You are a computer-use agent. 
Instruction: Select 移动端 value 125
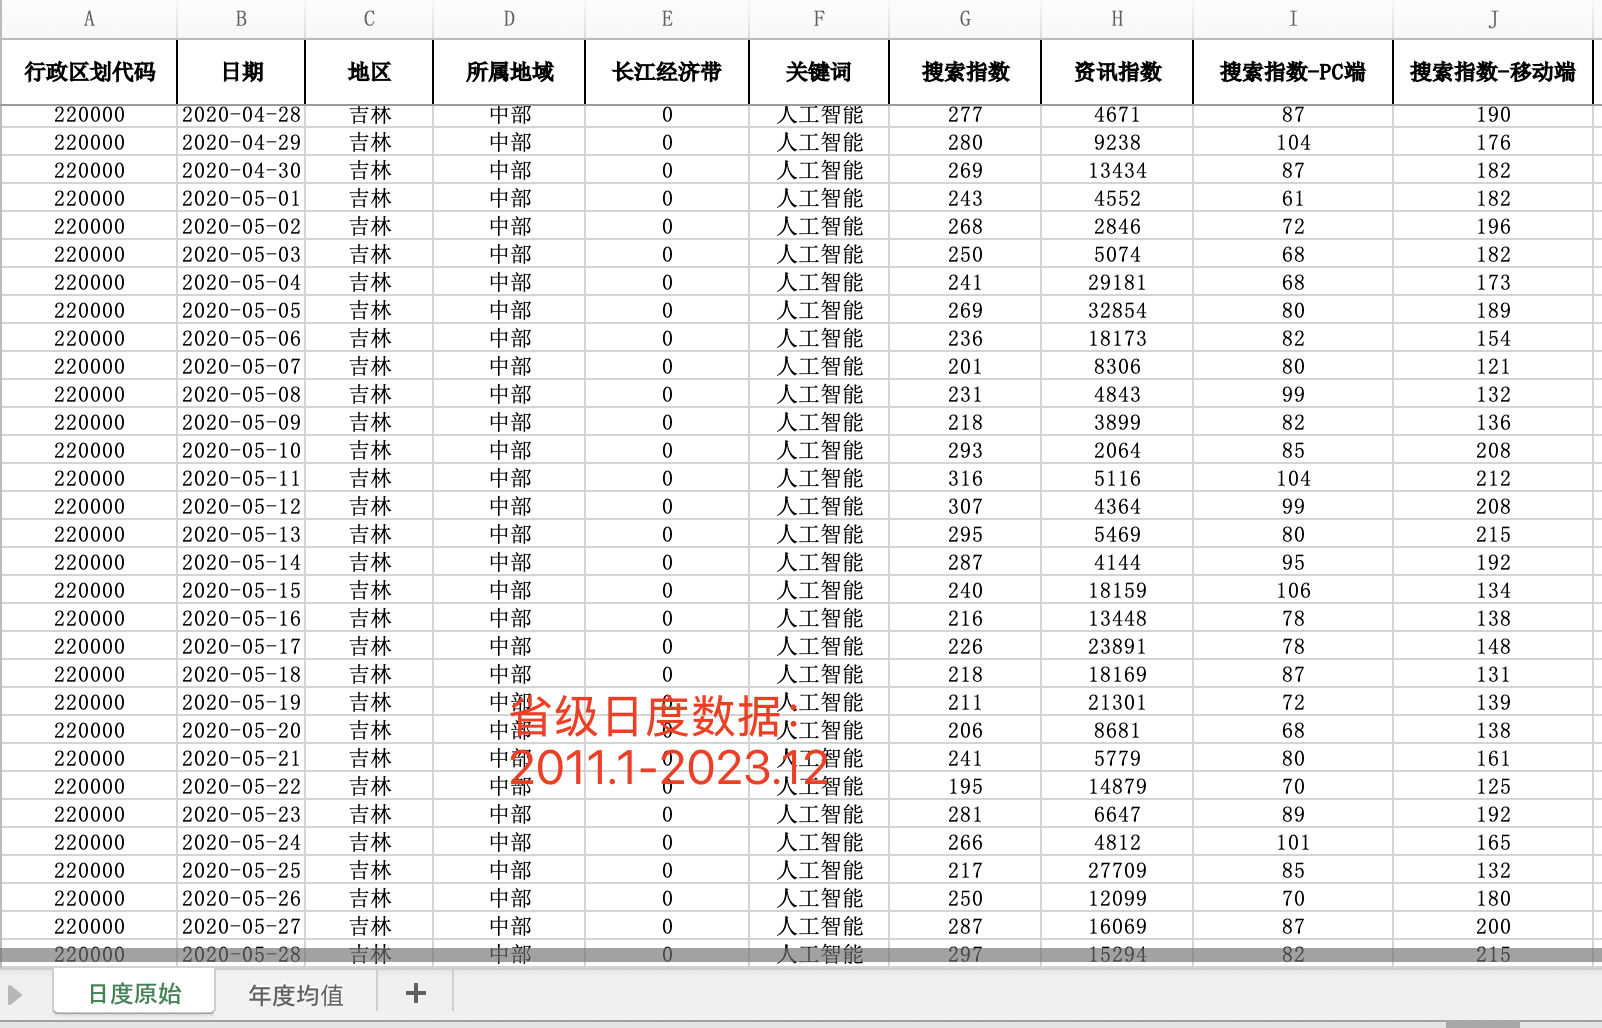pyautogui.click(x=1493, y=786)
